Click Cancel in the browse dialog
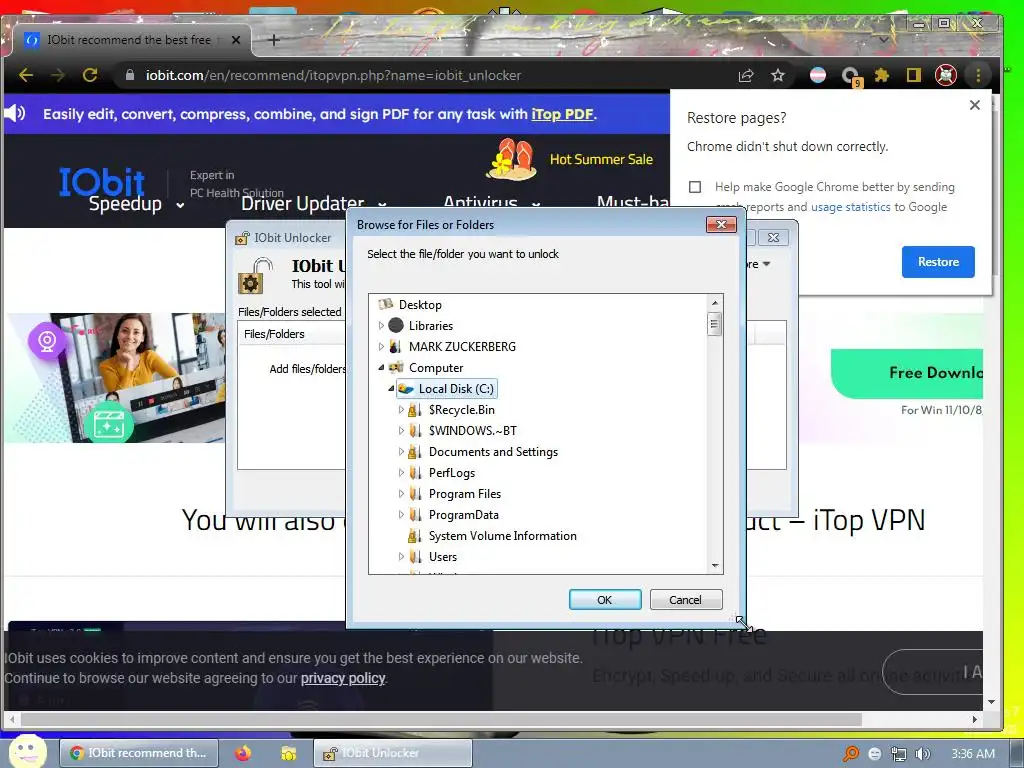Image resolution: width=1024 pixels, height=768 pixels. [685, 600]
